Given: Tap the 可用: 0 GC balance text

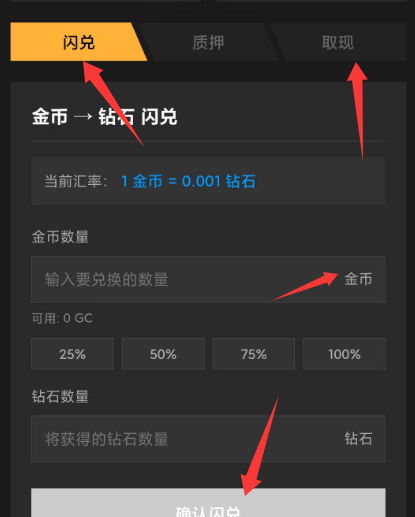Looking at the screenshot, I should click(62, 318).
